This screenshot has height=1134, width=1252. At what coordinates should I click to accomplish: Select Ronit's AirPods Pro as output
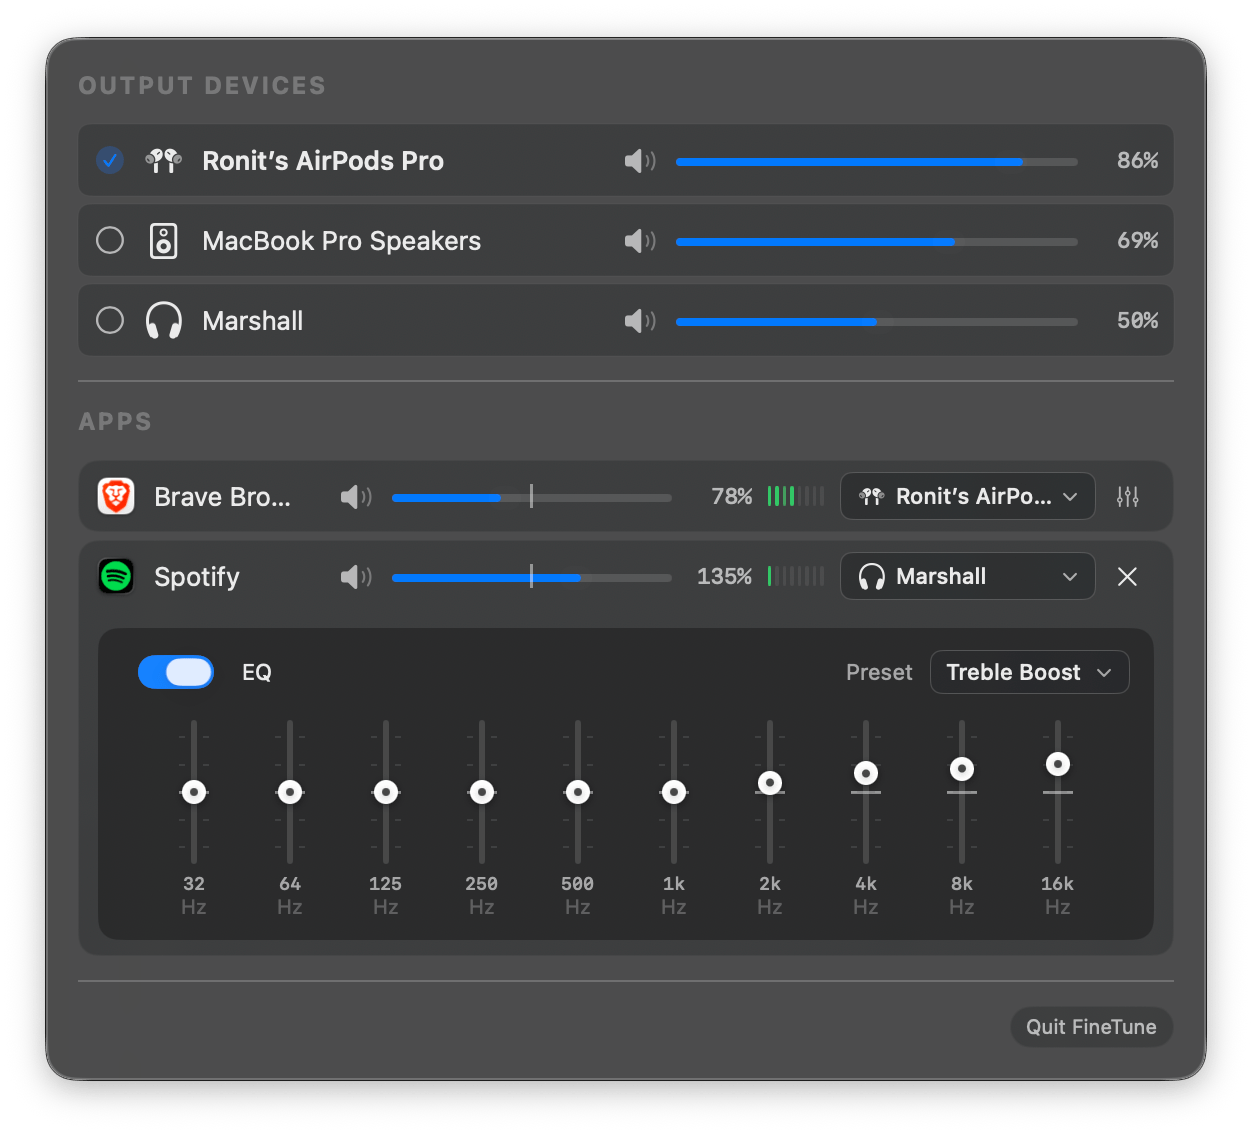[x=110, y=160]
